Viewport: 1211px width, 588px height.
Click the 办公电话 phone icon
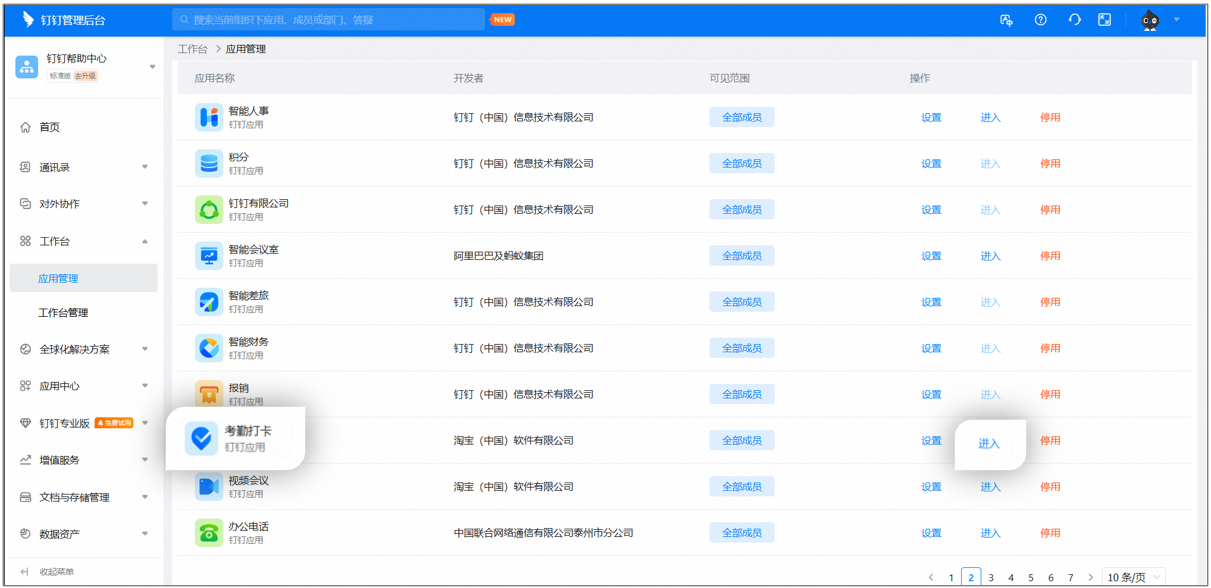coord(208,532)
